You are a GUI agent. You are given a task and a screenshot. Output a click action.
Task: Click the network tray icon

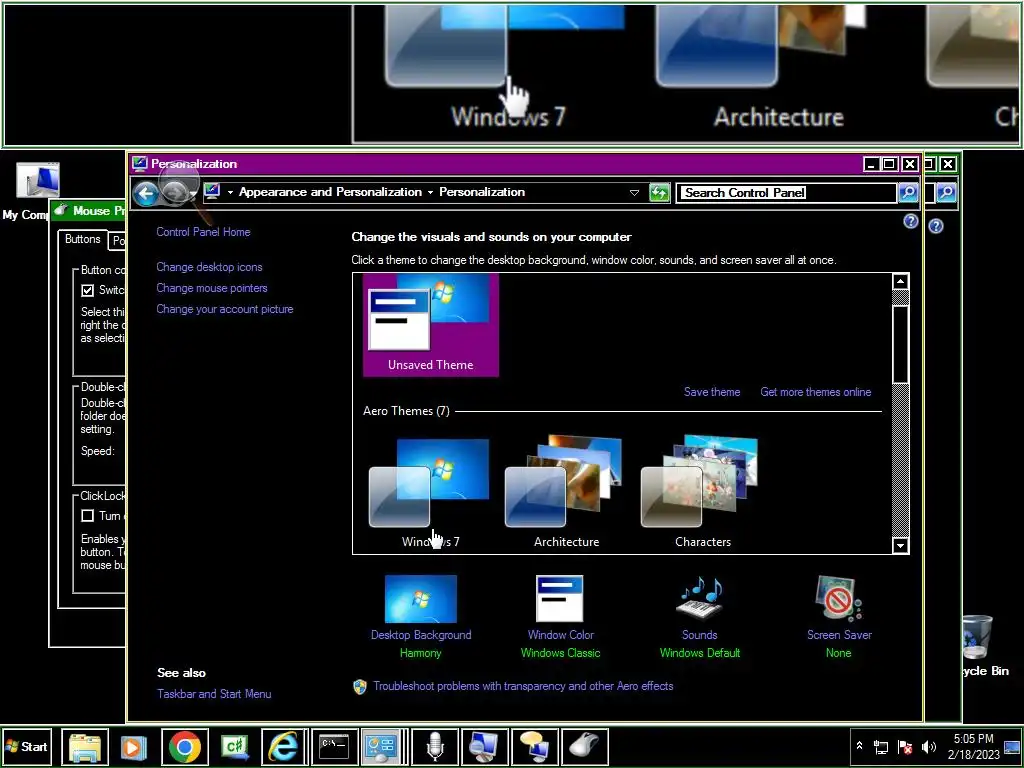882,747
